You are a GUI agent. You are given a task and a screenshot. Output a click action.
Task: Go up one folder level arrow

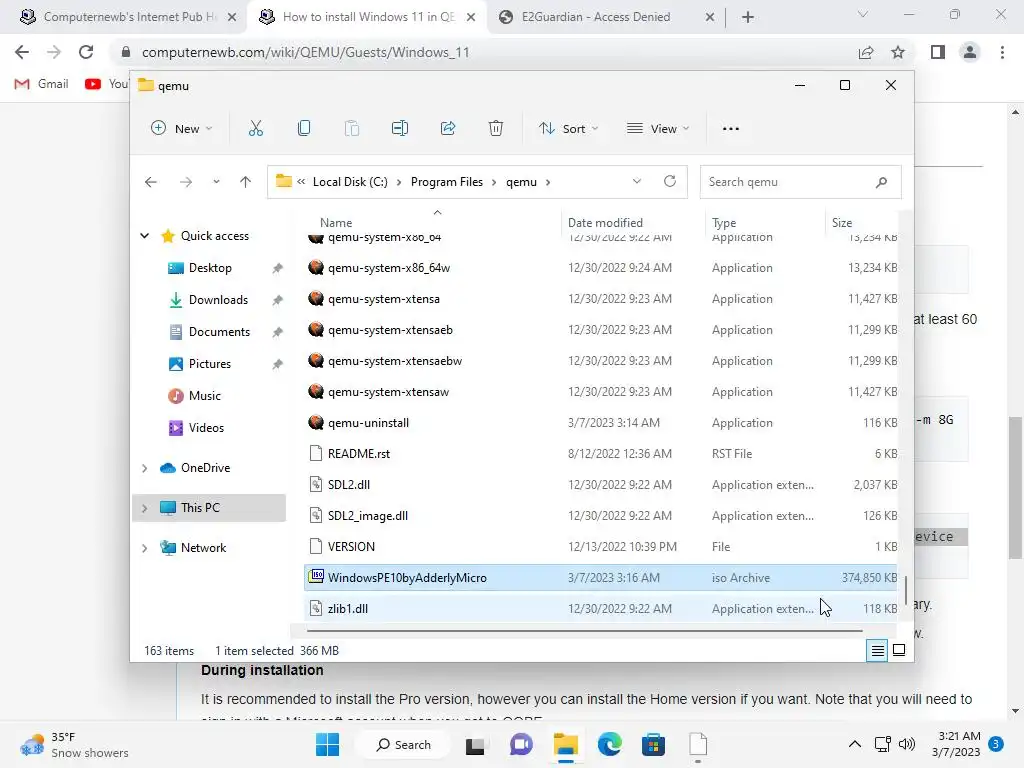tap(246, 182)
